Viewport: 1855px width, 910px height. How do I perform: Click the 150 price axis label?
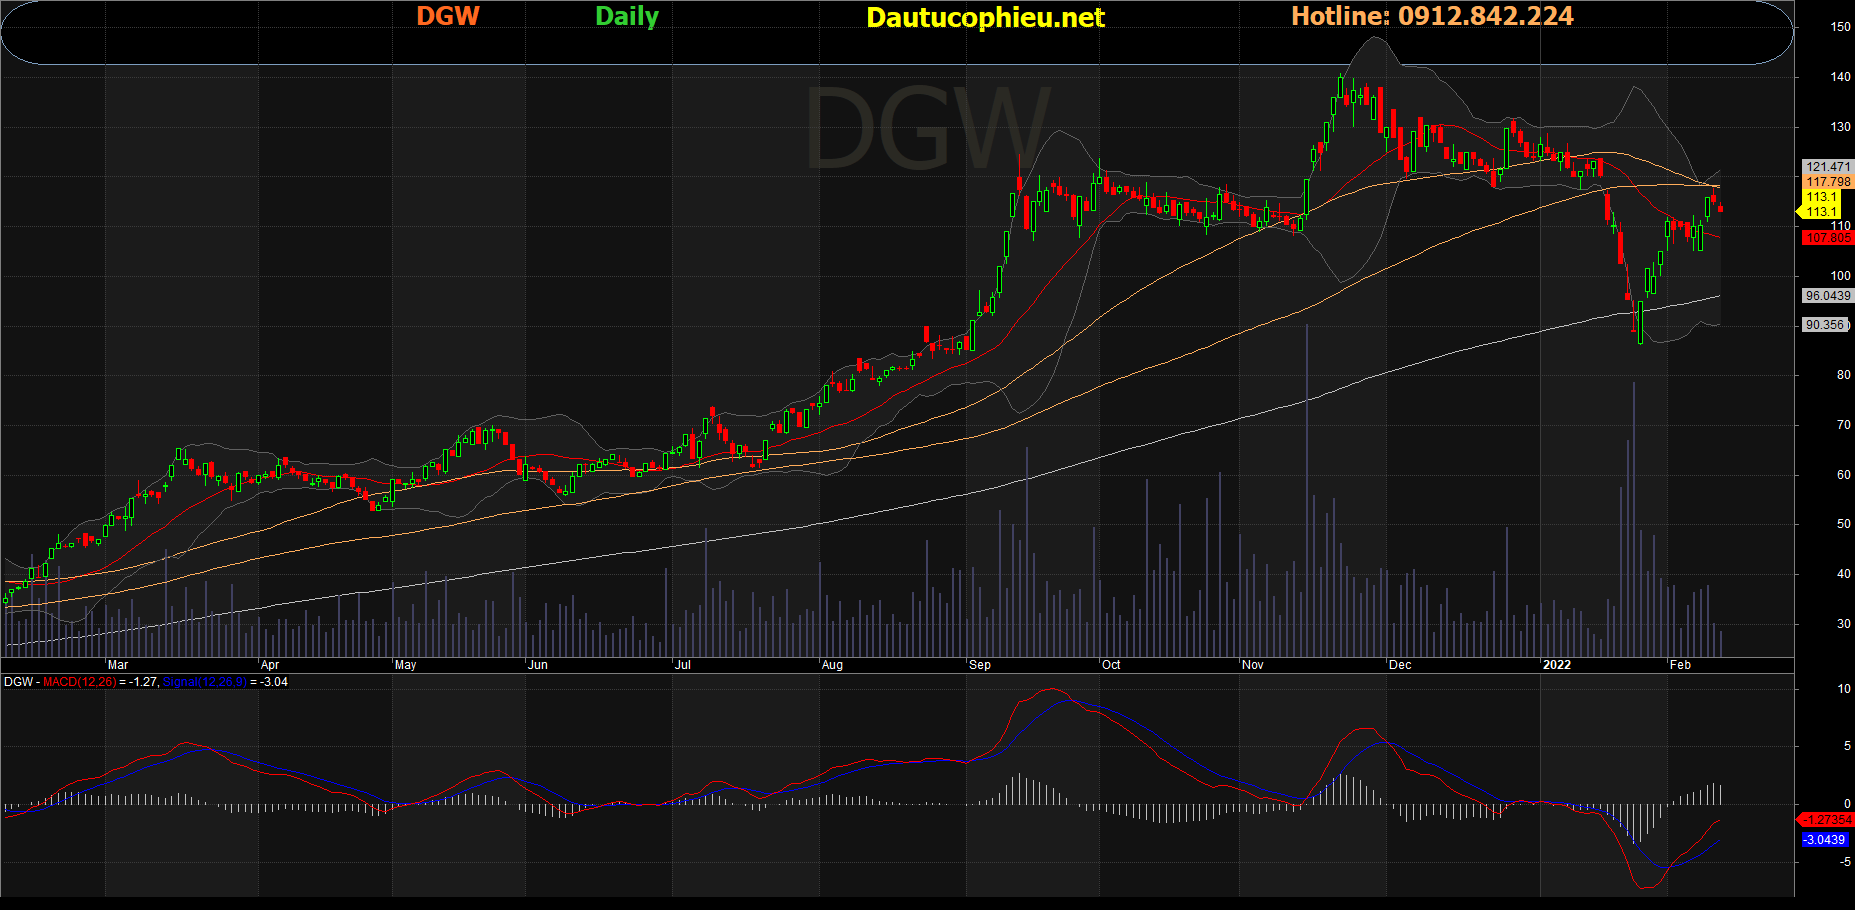tap(1840, 27)
